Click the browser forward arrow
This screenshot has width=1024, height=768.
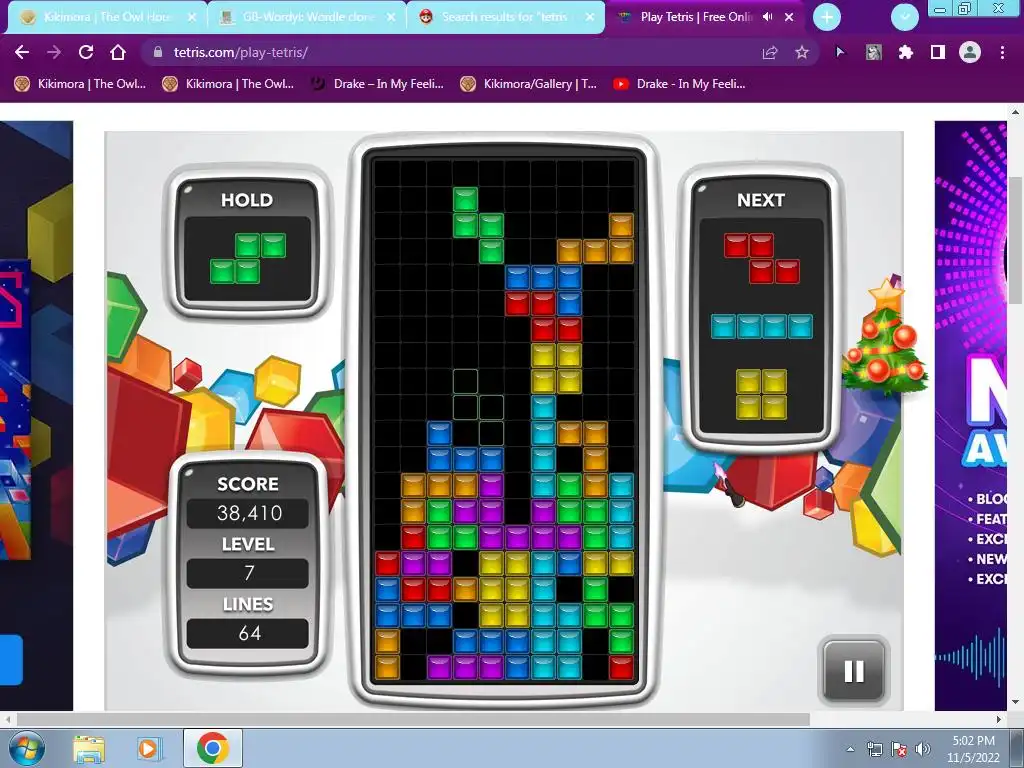[x=54, y=52]
